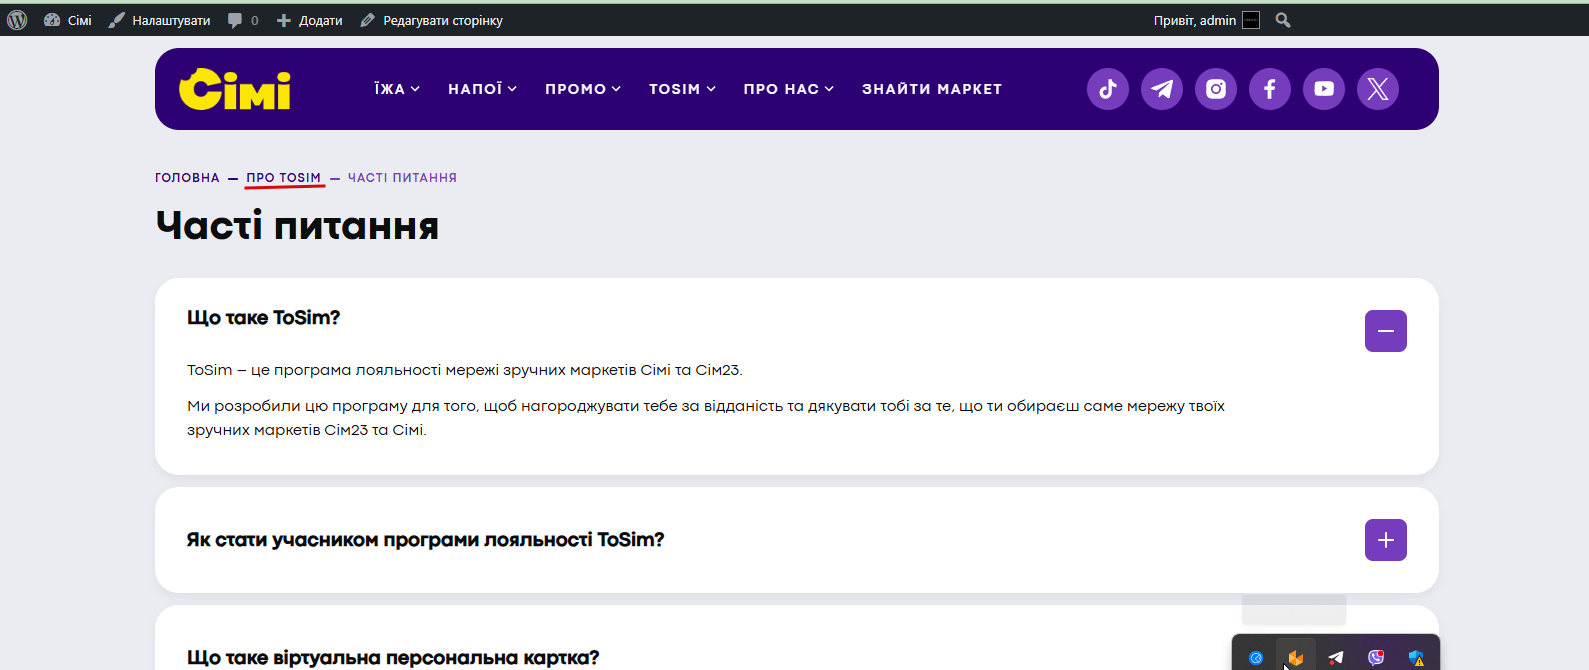
Task: Click the yellow Сімі logo
Action: tap(235, 89)
